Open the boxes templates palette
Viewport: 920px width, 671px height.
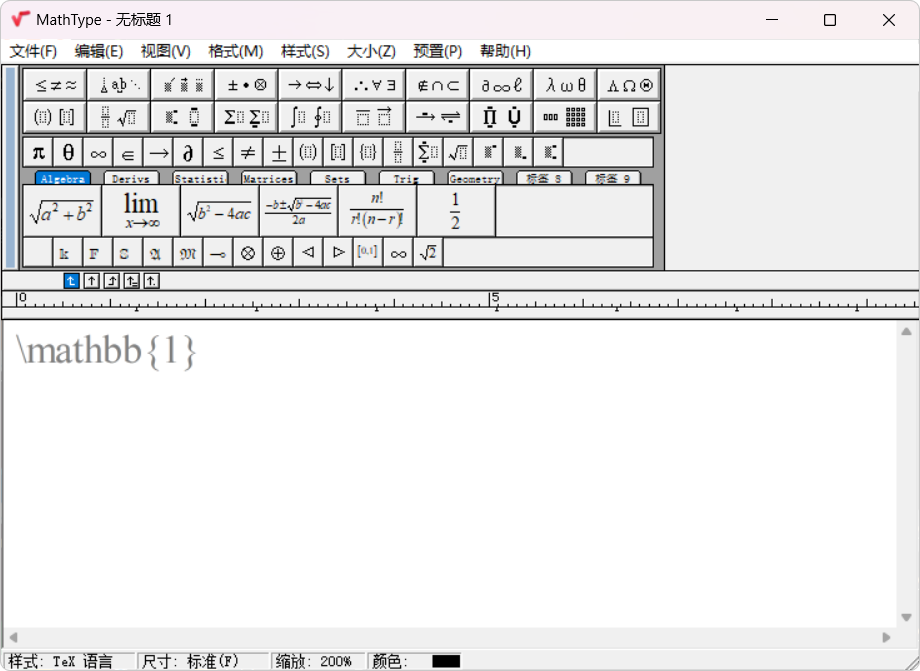pyautogui.click(x=629, y=117)
